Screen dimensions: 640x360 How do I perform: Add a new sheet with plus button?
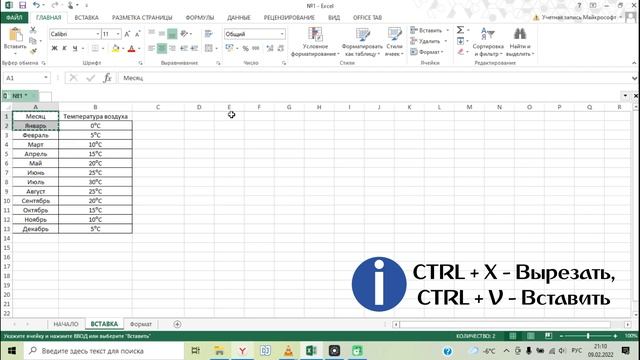[x=177, y=324]
